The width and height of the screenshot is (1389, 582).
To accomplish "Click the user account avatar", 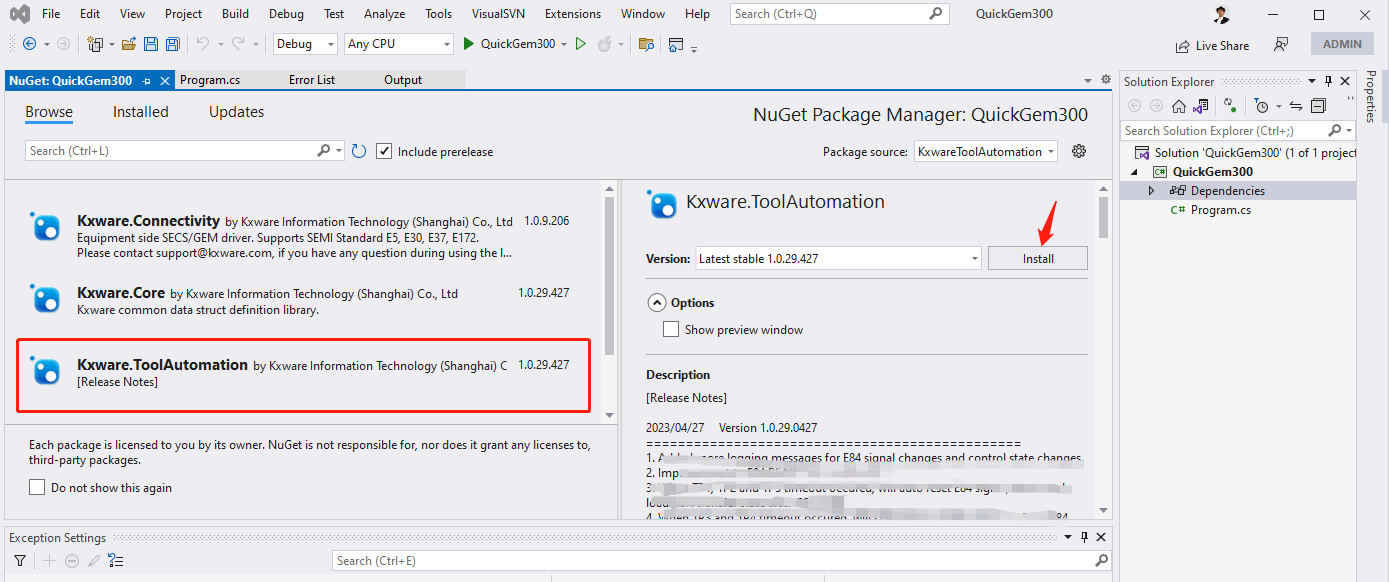I will pos(1222,15).
